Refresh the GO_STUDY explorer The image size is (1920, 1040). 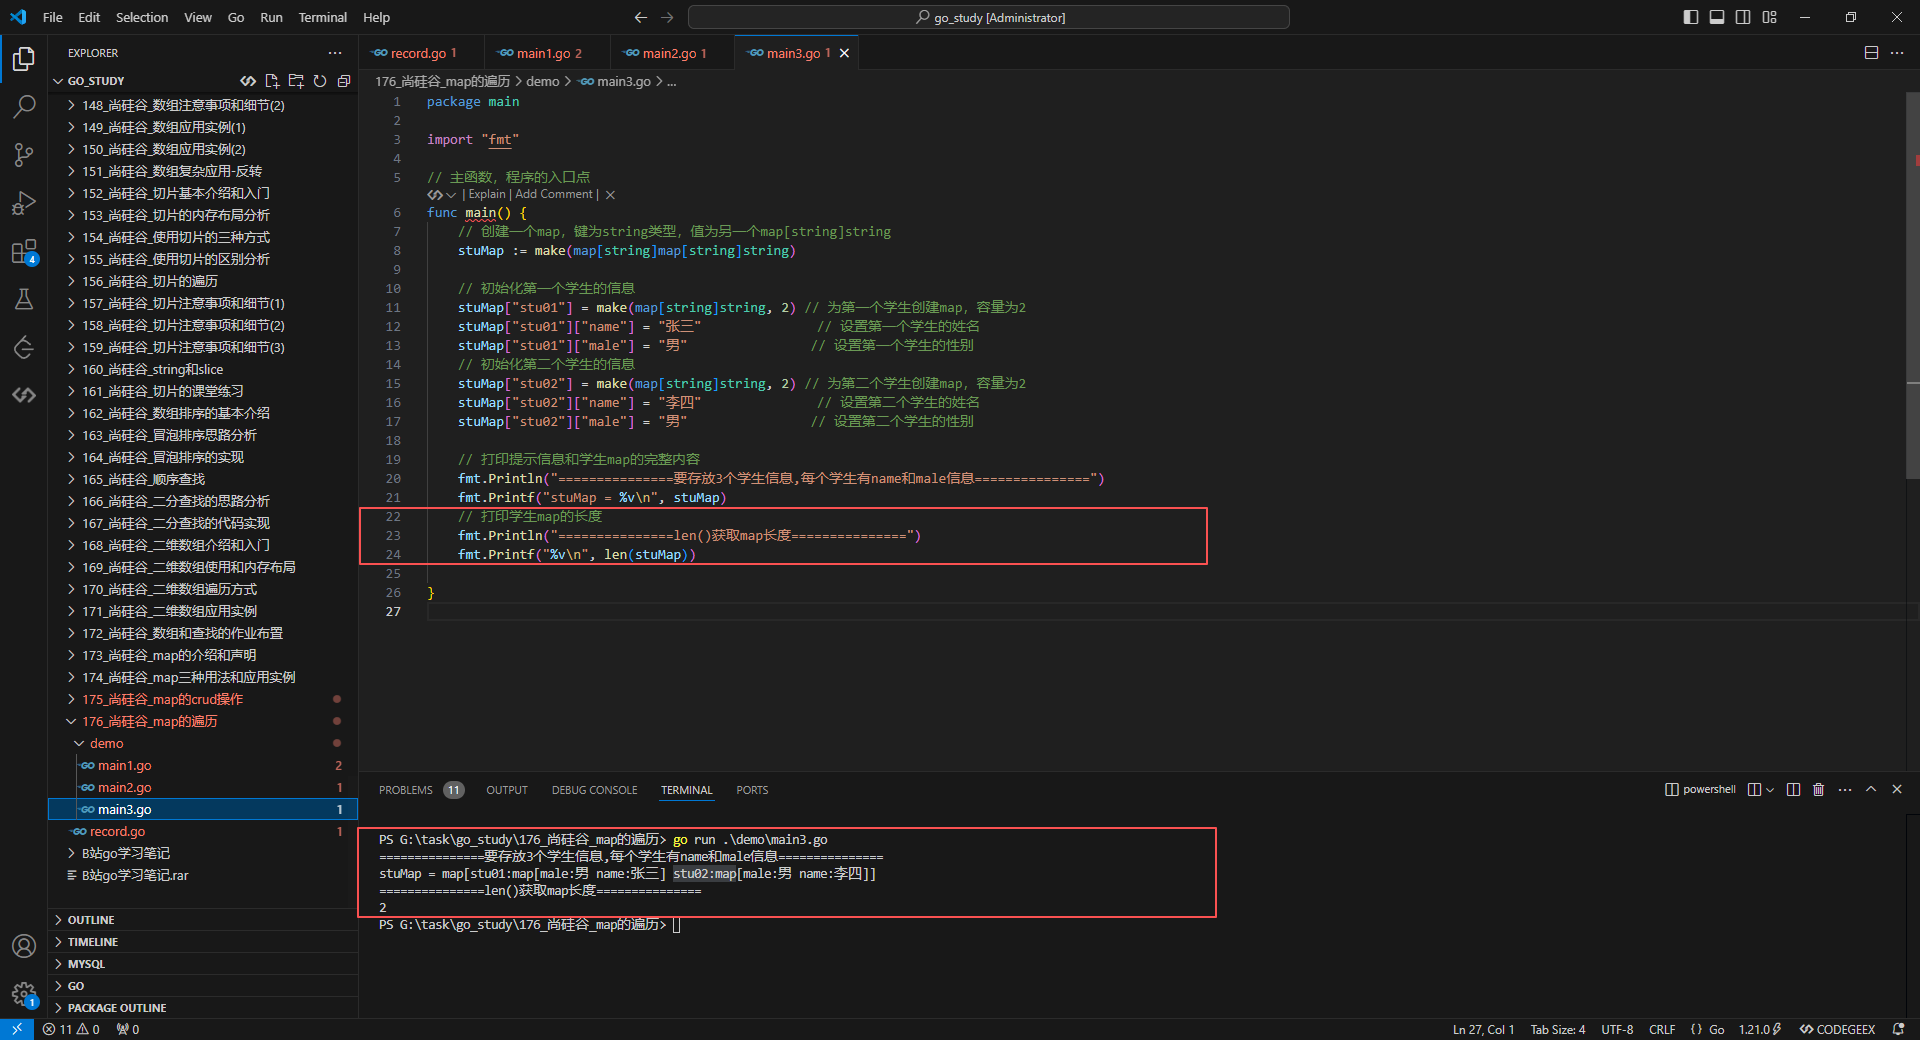(320, 81)
